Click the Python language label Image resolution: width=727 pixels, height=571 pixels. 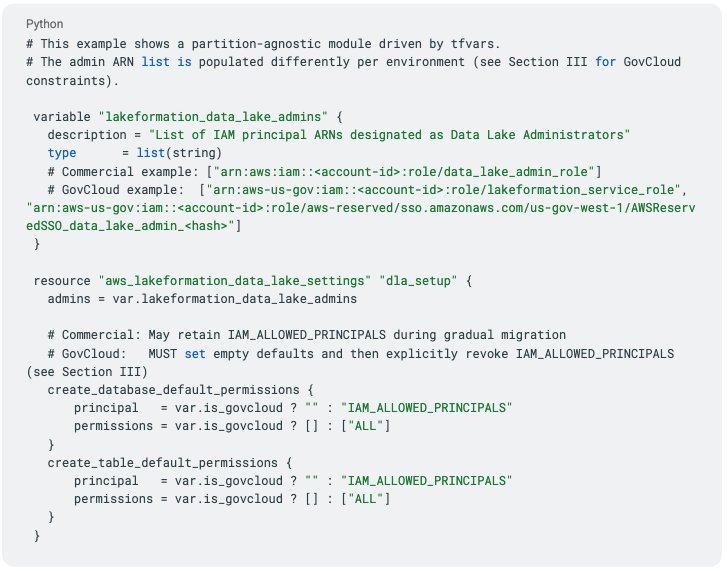click(45, 24)
